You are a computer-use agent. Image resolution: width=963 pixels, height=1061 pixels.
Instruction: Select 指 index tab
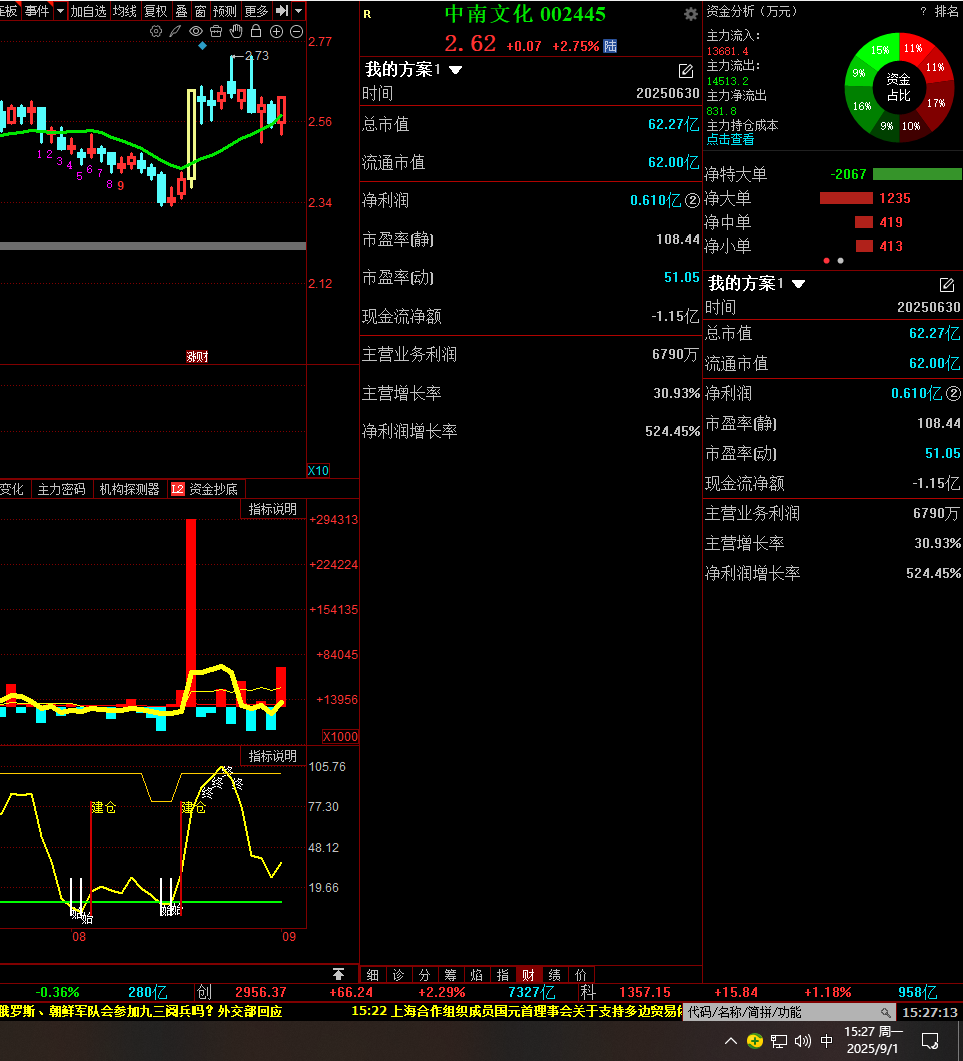[x=503, y=975]
